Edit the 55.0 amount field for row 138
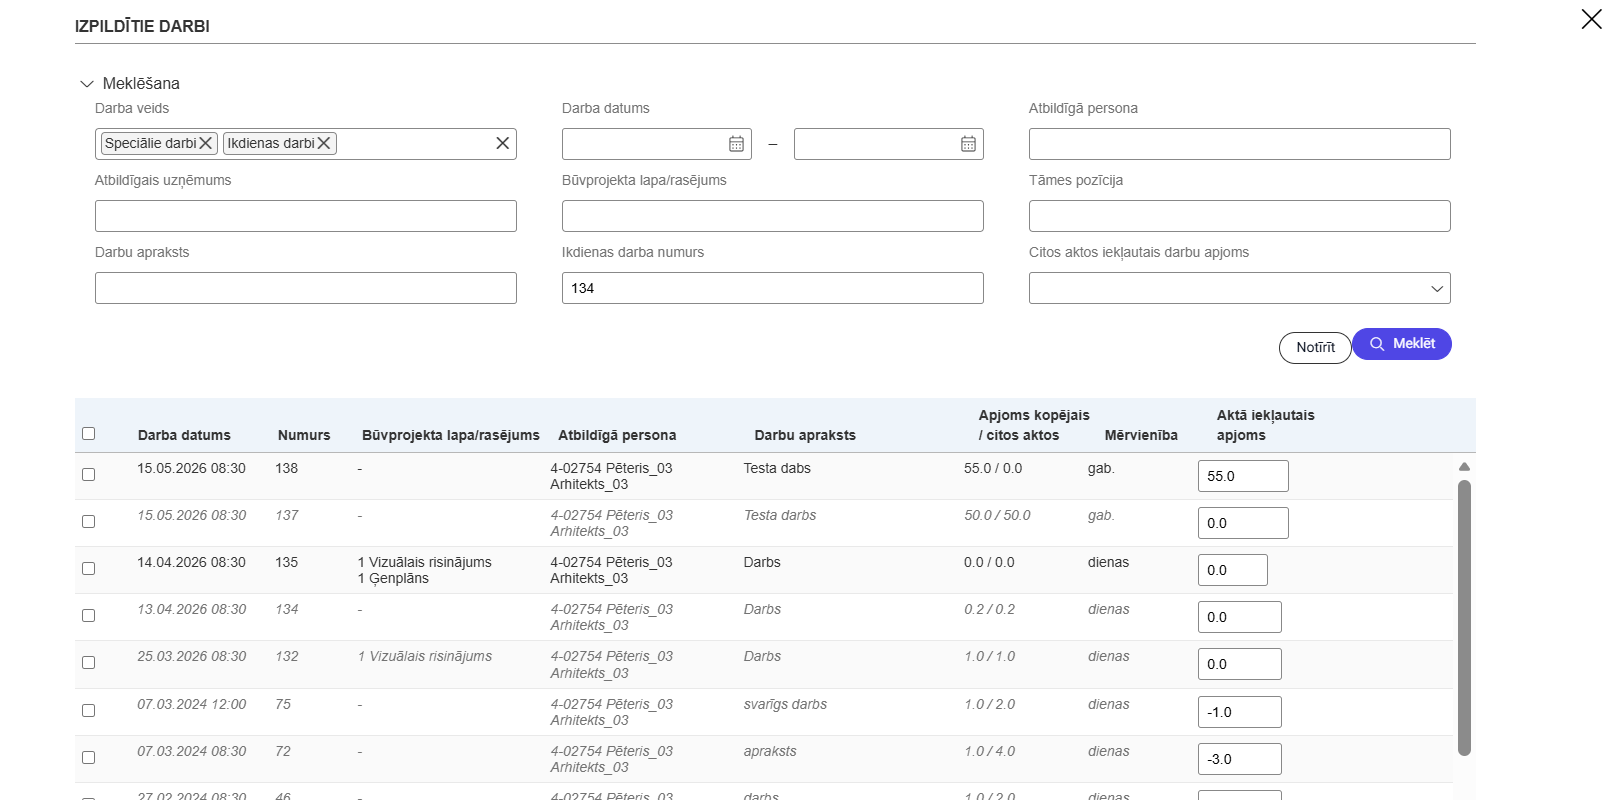This screenshot has width=1606, height=800. click(1243, 476)
